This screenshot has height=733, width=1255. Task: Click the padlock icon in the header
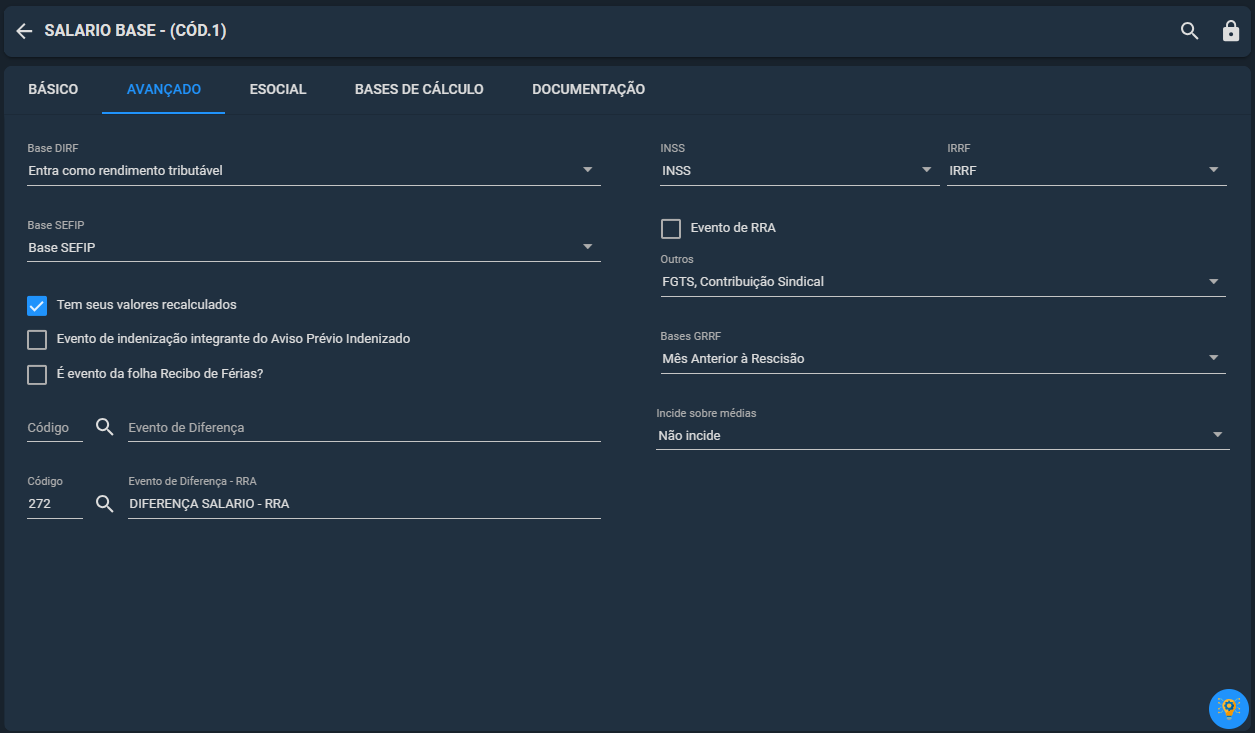[x=1231, y=31]
